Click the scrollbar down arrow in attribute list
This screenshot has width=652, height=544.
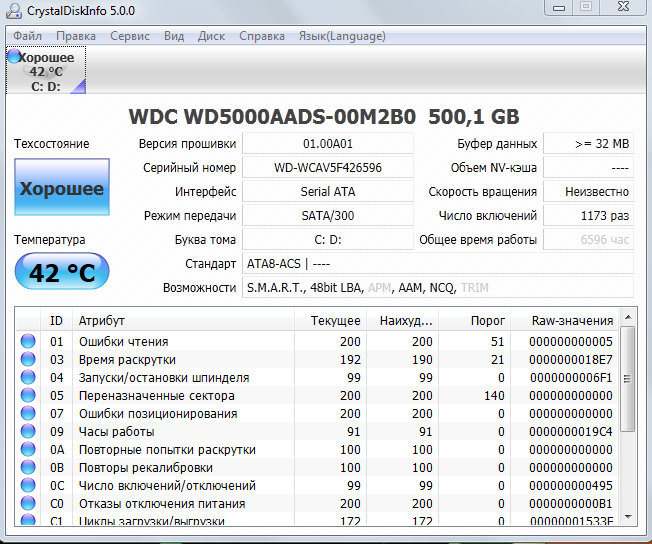pos(628,517)
